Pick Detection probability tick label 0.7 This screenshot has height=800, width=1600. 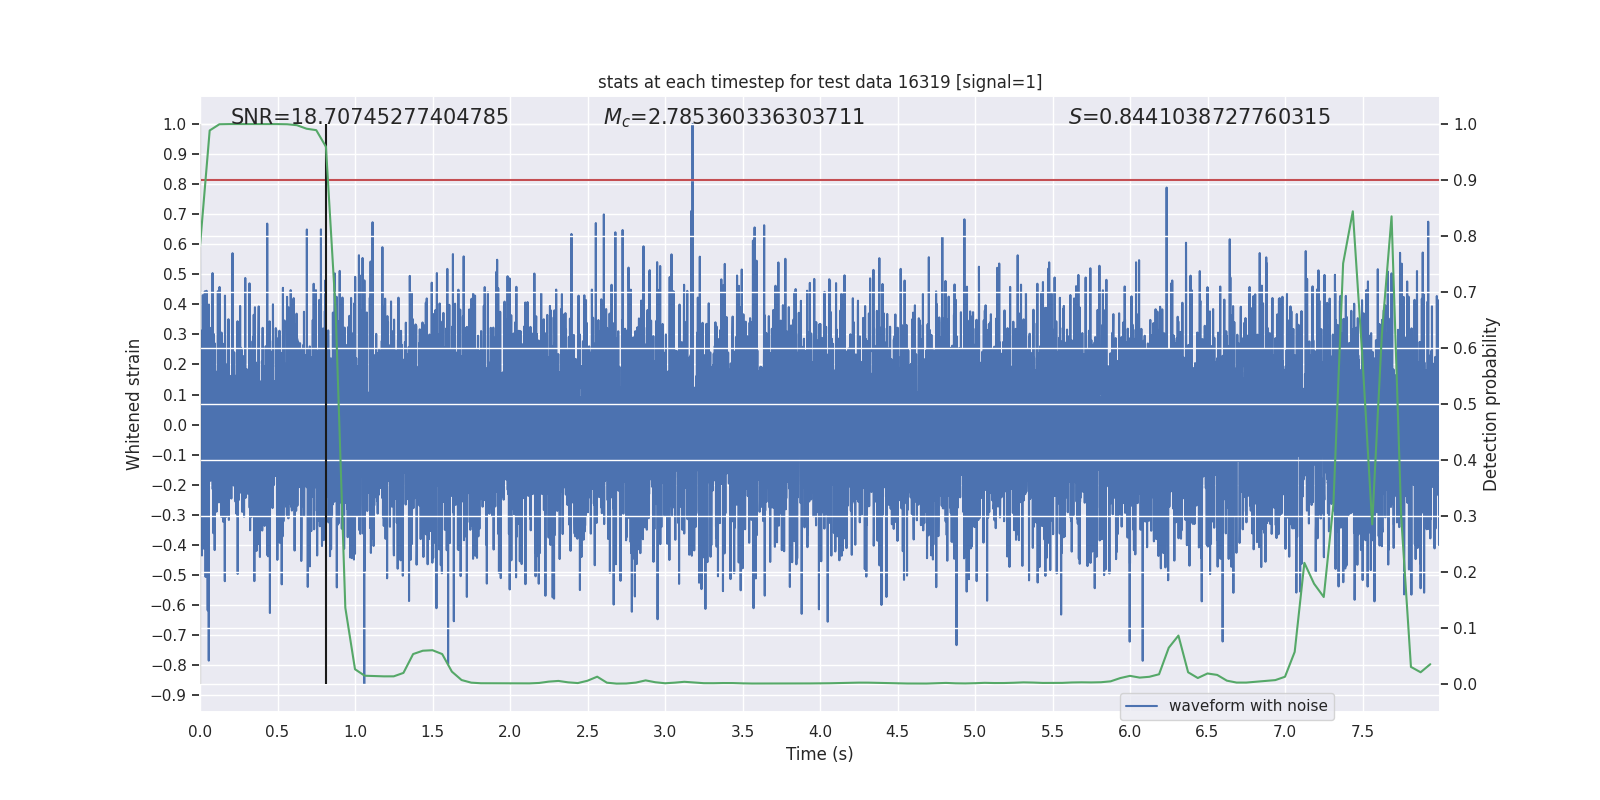(1465, 293)
